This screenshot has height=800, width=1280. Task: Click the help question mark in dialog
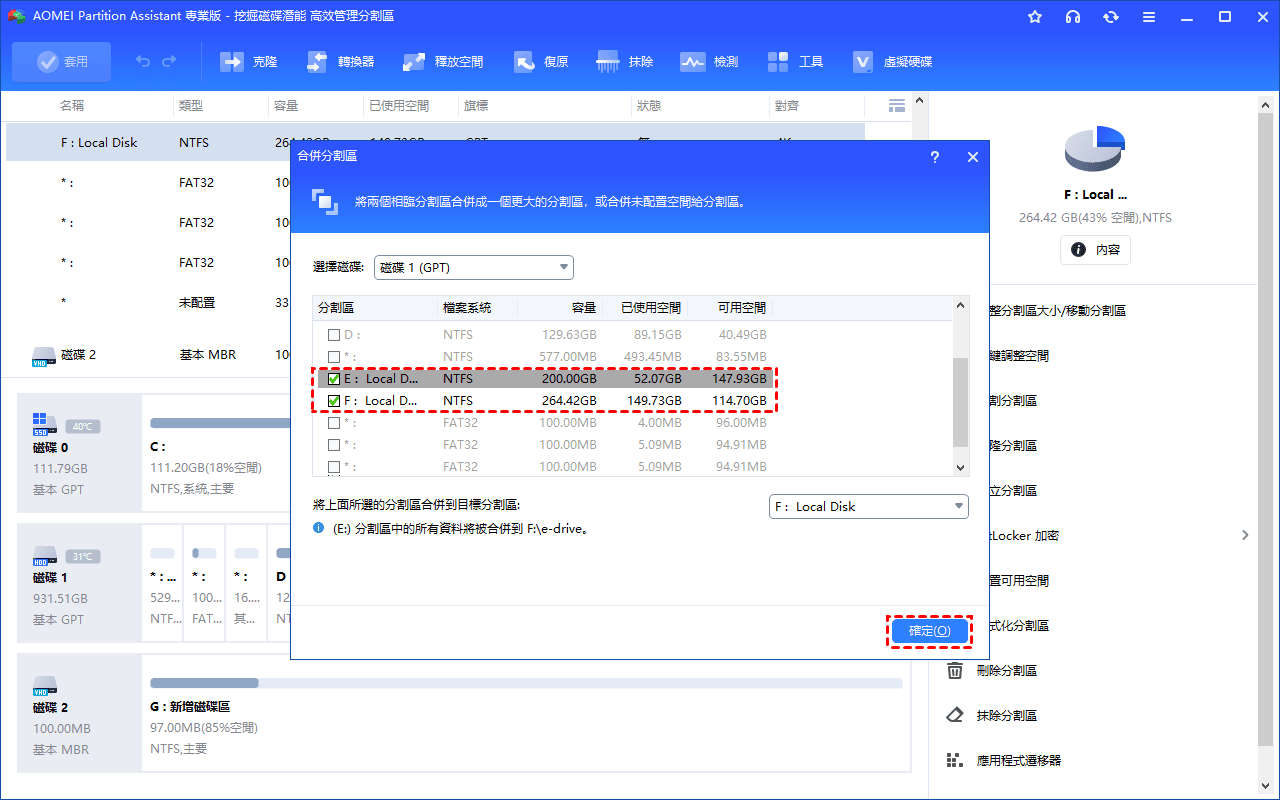[x=935, y=157]
